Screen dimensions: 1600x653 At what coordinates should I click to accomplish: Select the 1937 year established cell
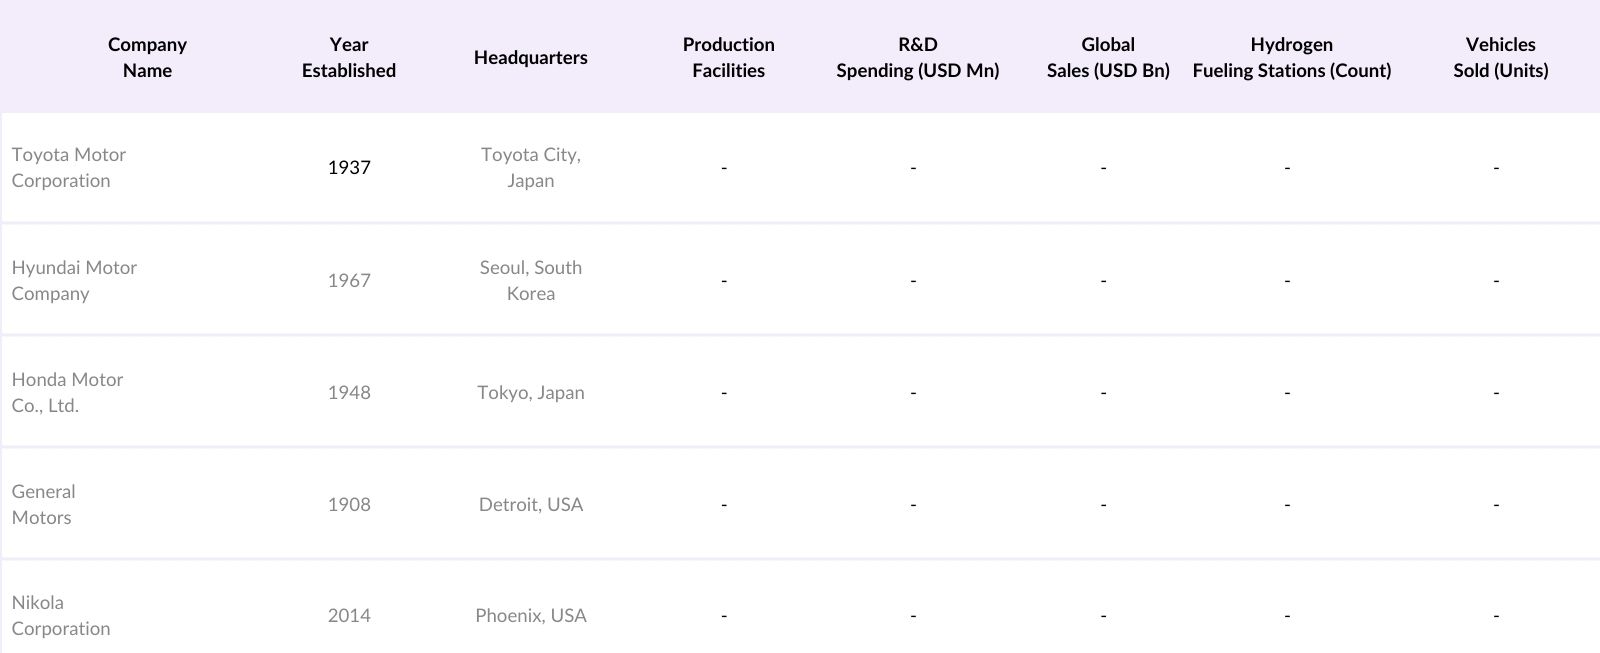(x=349, y=168)
